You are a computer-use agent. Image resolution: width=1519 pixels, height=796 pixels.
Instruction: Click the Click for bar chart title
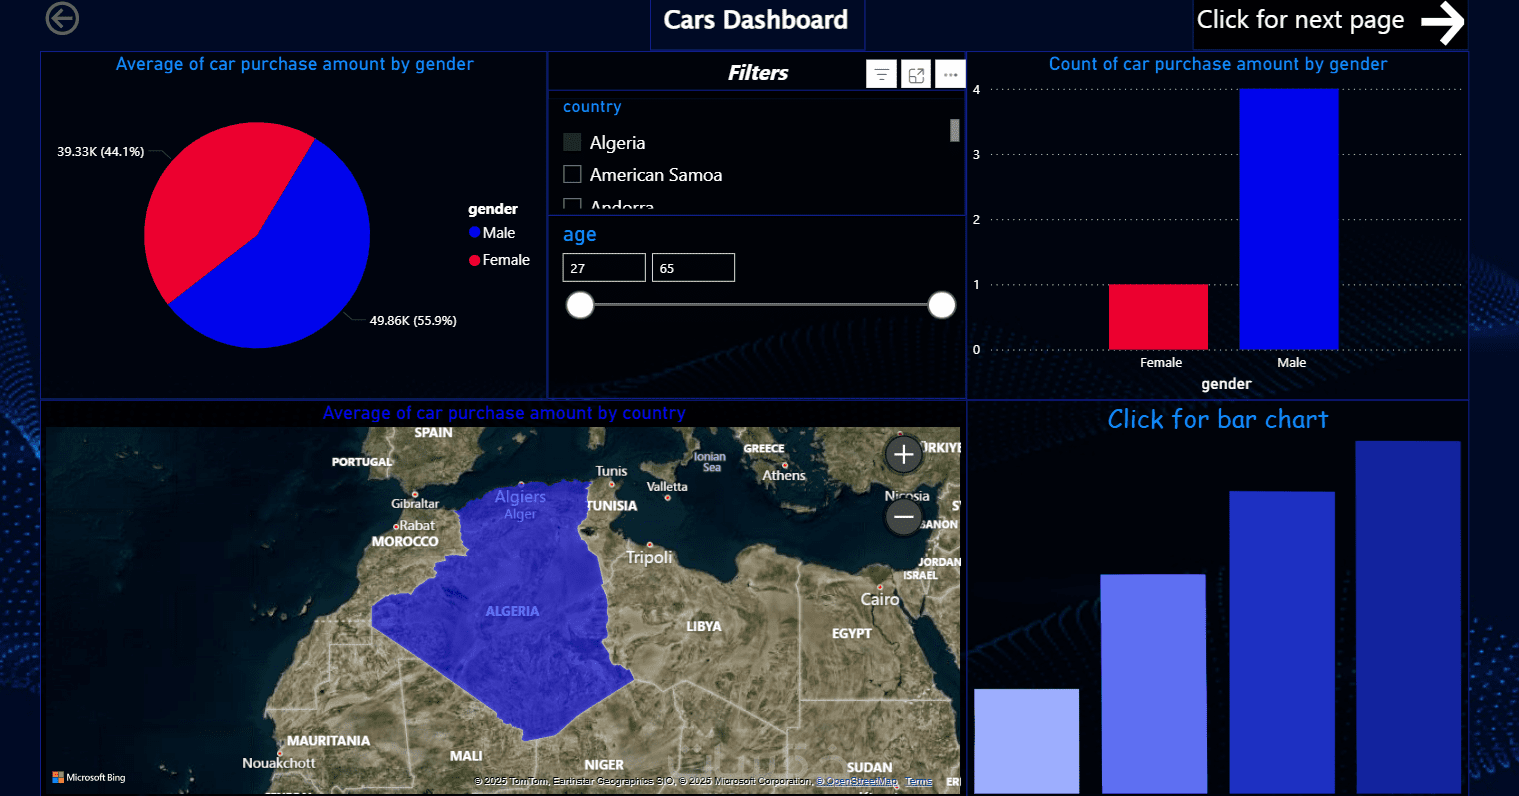pos(1218,419)
